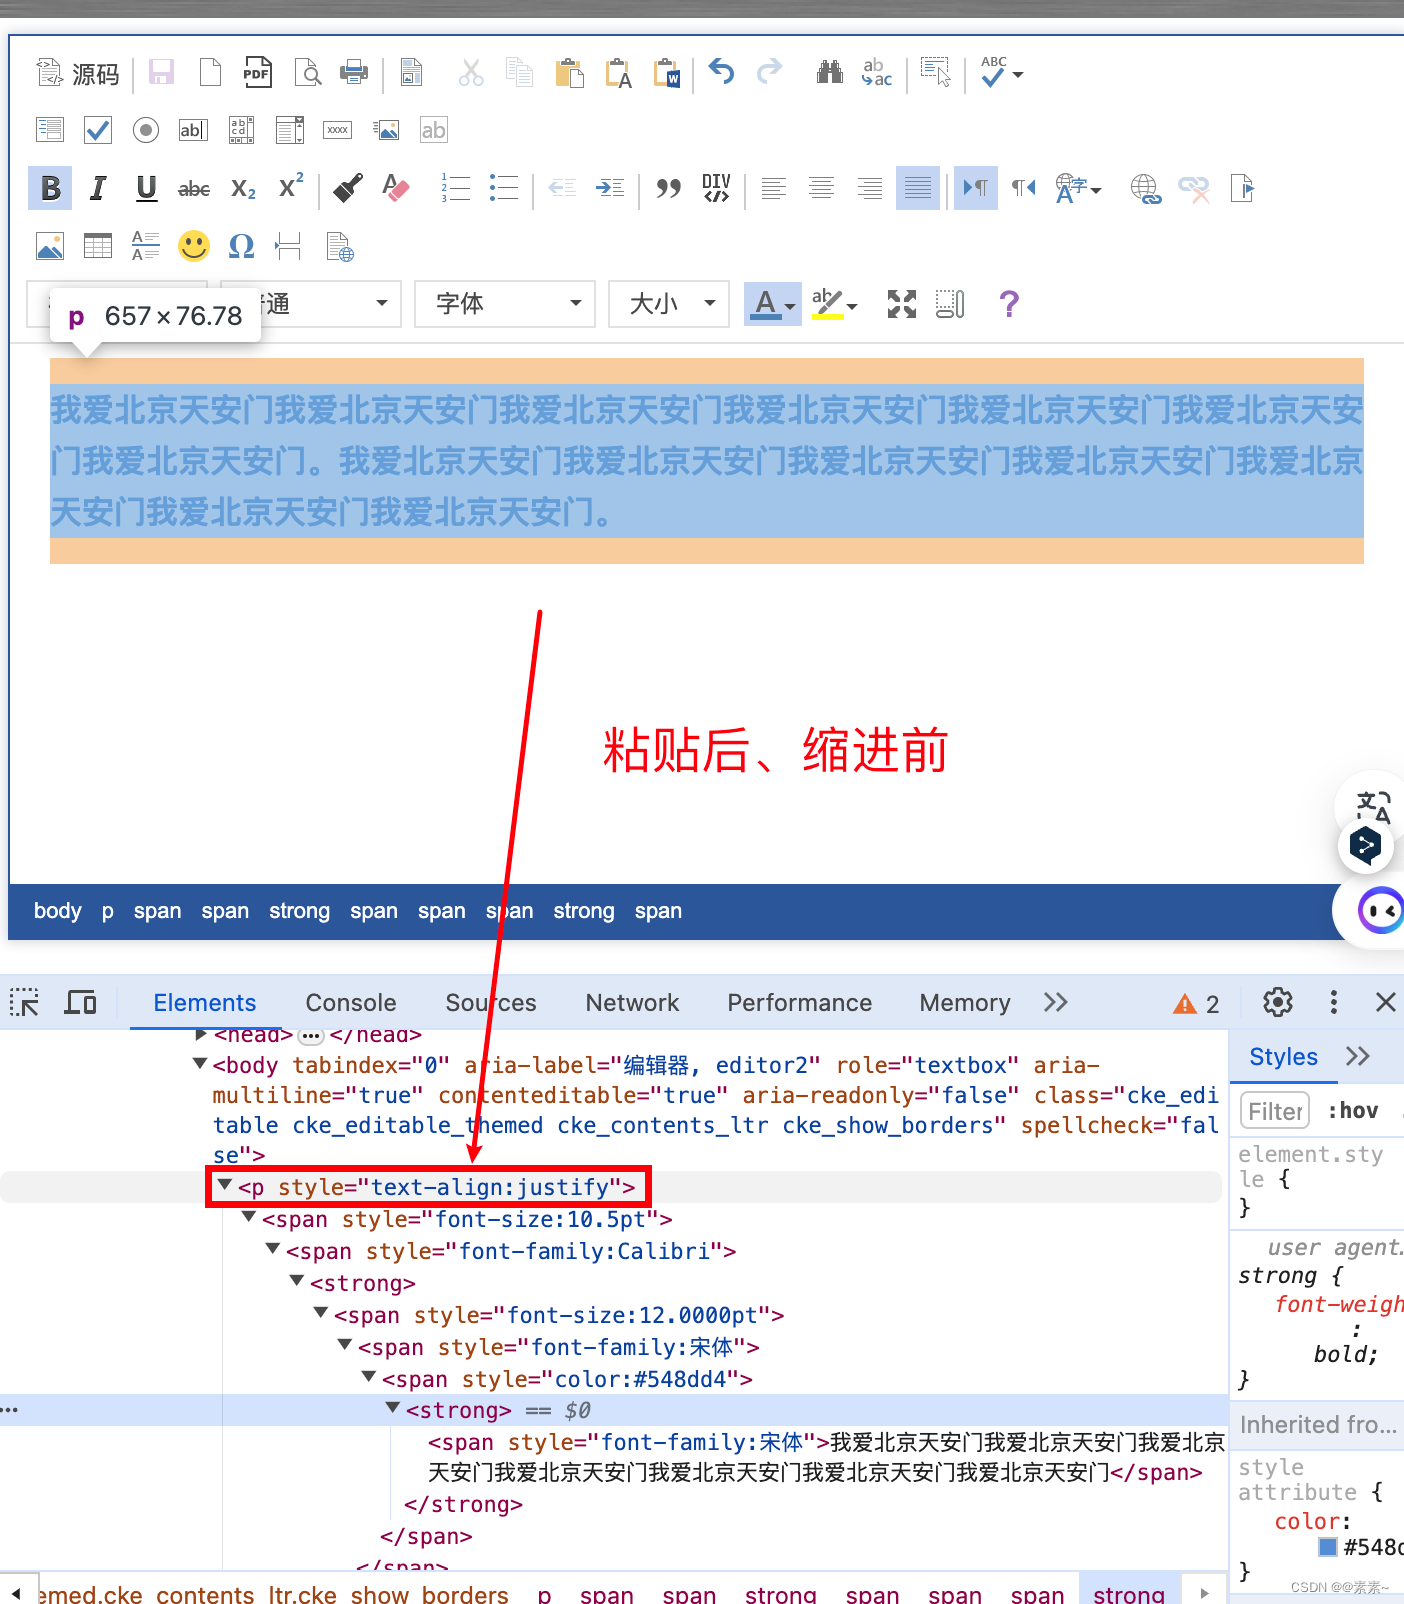Toggle subscript formatting
1404x1604 pixels.
[243, 188]
